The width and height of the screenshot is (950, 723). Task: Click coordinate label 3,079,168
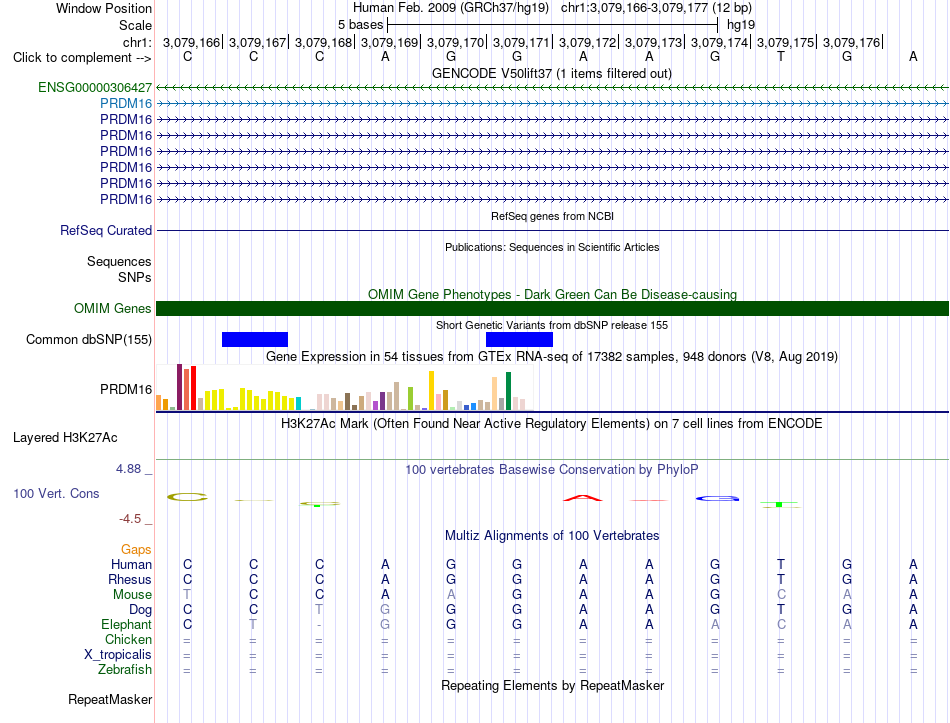[324, 42]
